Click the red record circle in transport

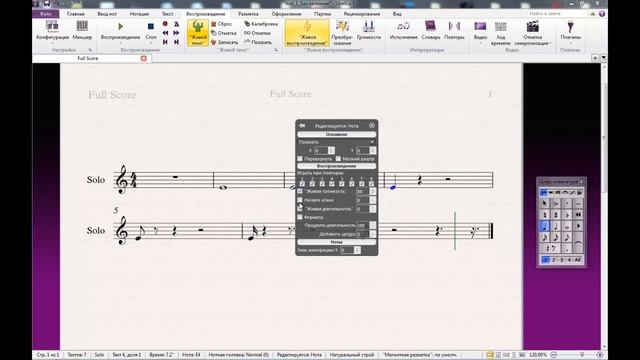pyautogui.click(x=165, y=24)
